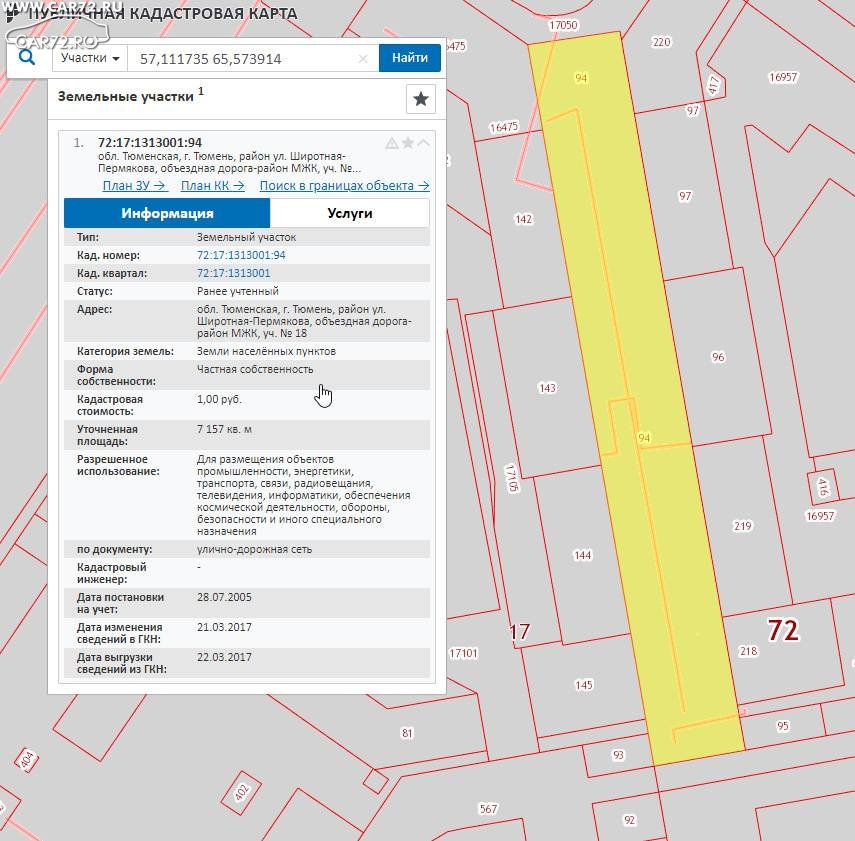Click the Частная собственность value

pyautogui.click(x=255, y=369)
